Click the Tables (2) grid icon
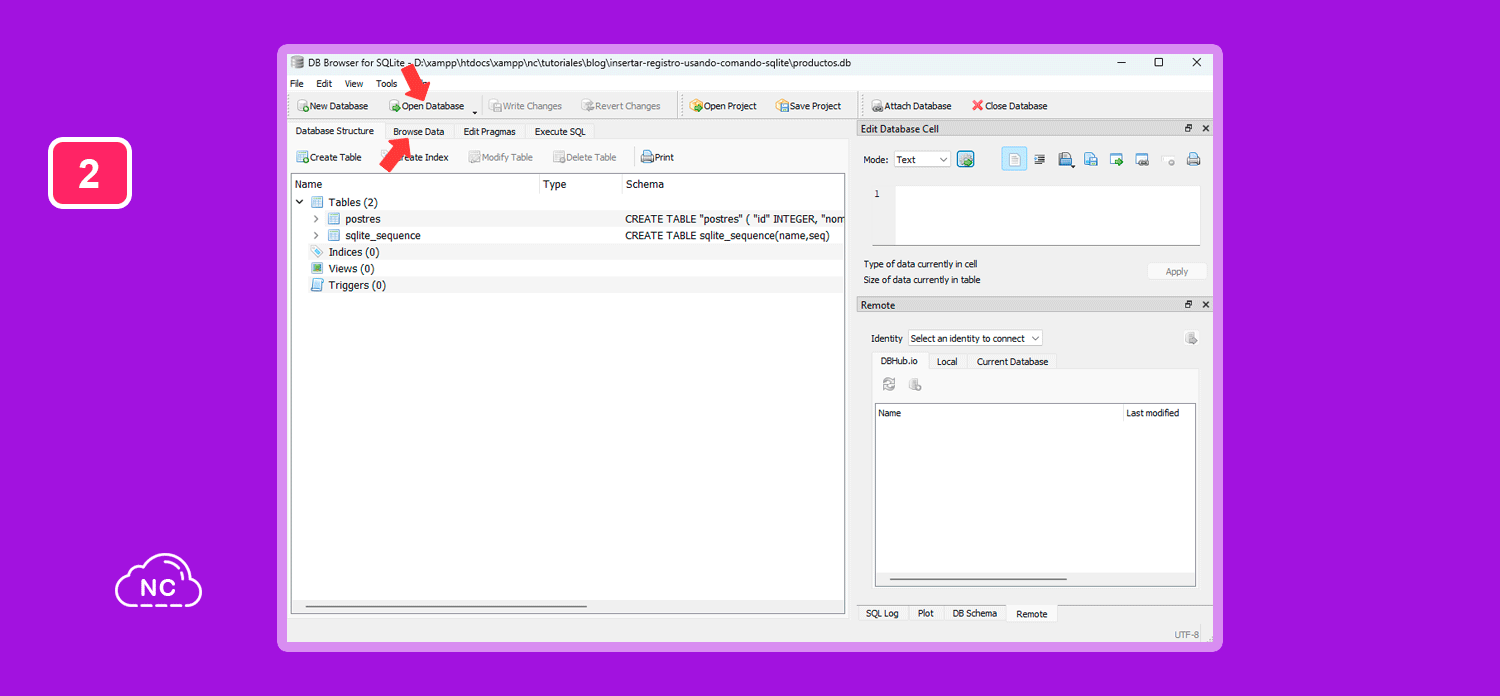 [x=317, y=202]
